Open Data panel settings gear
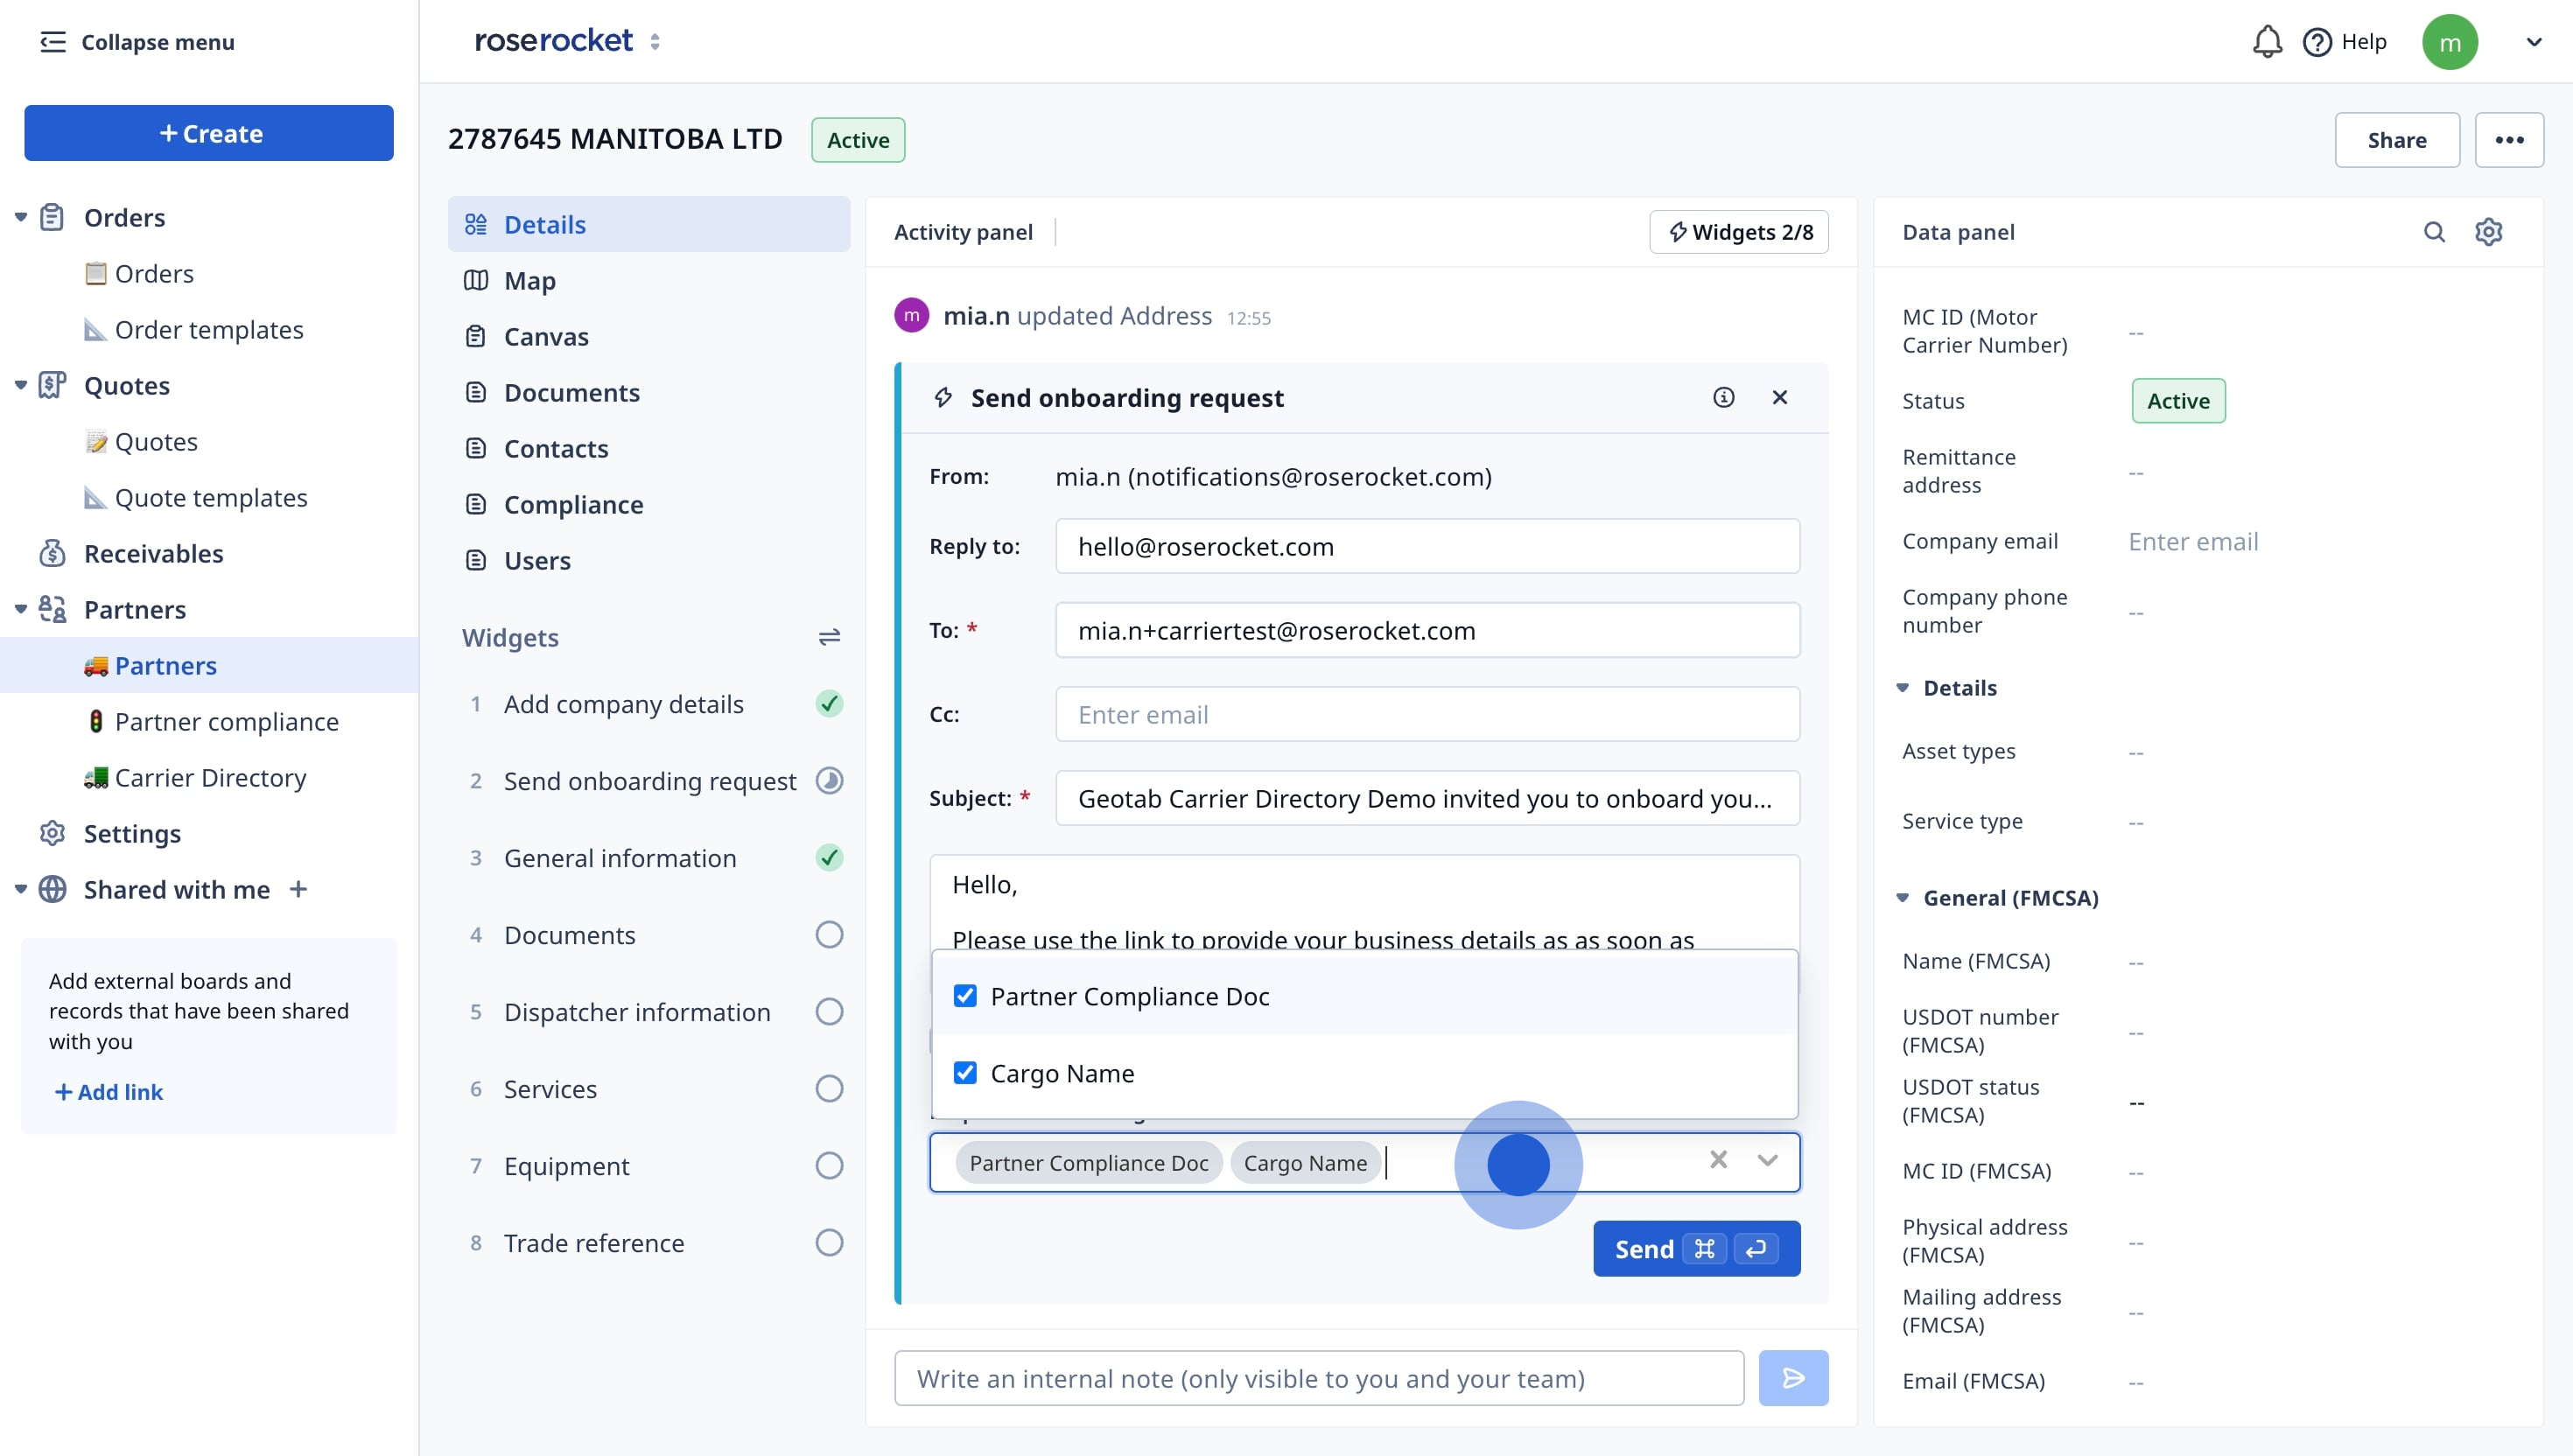 tap(2488, 232)
